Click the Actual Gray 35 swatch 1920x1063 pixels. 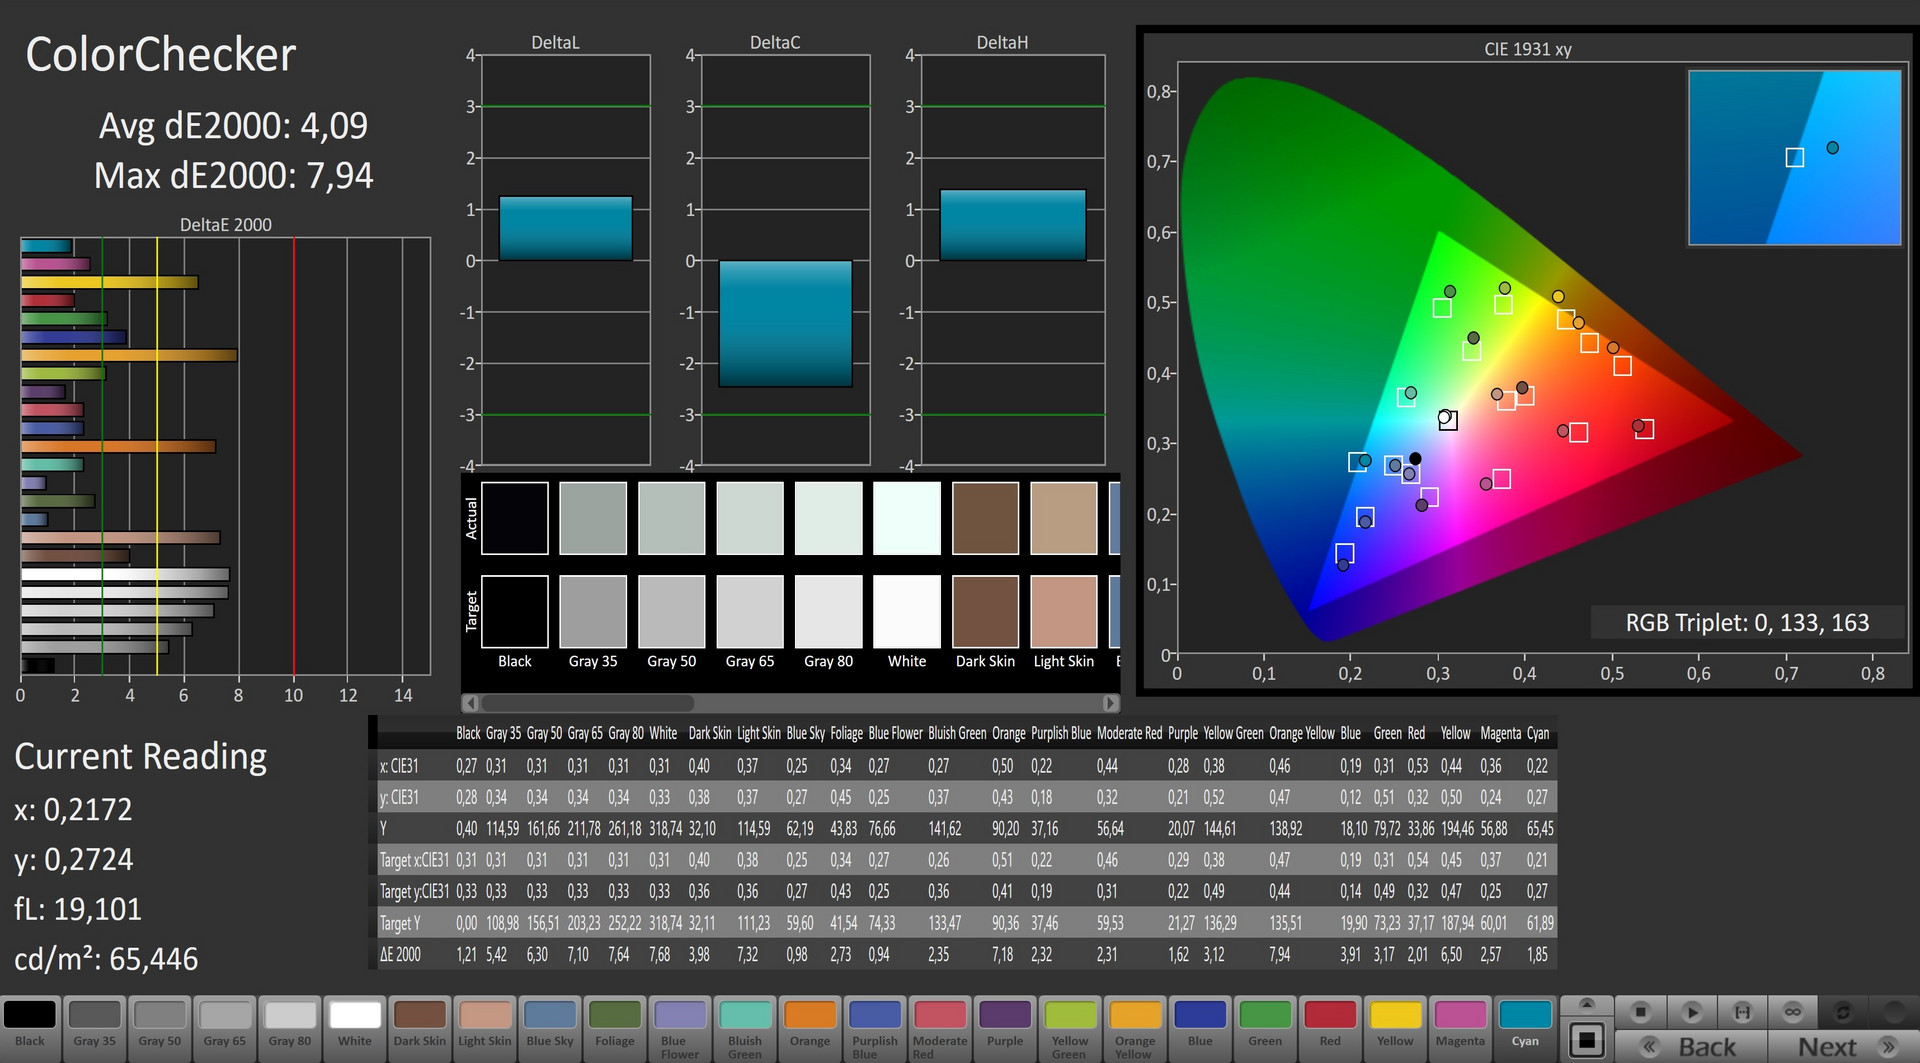[x=593, y=518]
